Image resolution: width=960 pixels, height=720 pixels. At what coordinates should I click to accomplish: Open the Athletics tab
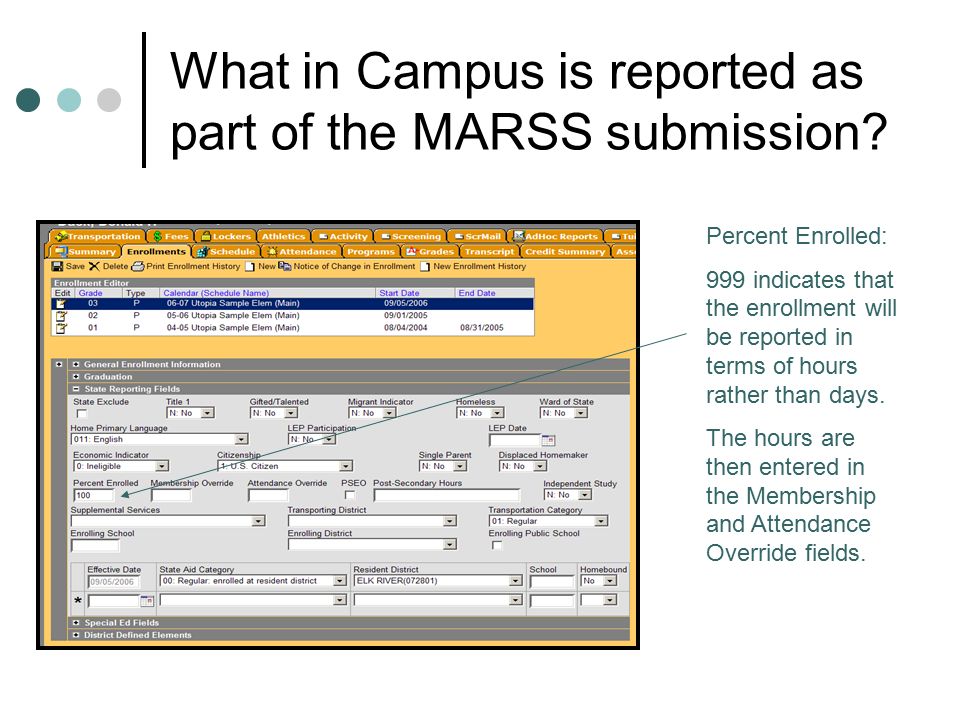pyautogui.click(x=283, y=236)
